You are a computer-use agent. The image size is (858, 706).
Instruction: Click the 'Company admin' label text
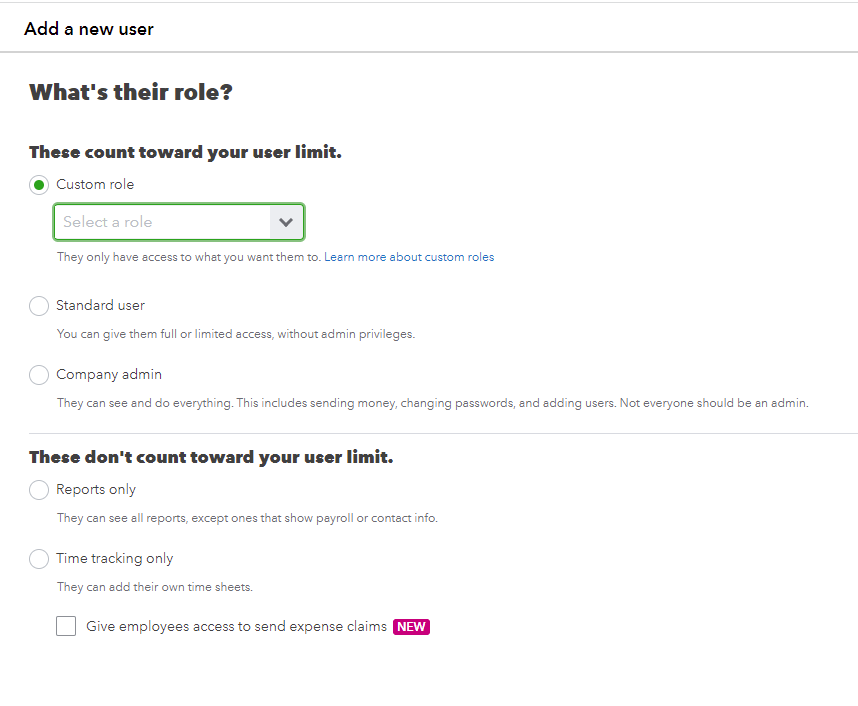click(x=109, y=375)
